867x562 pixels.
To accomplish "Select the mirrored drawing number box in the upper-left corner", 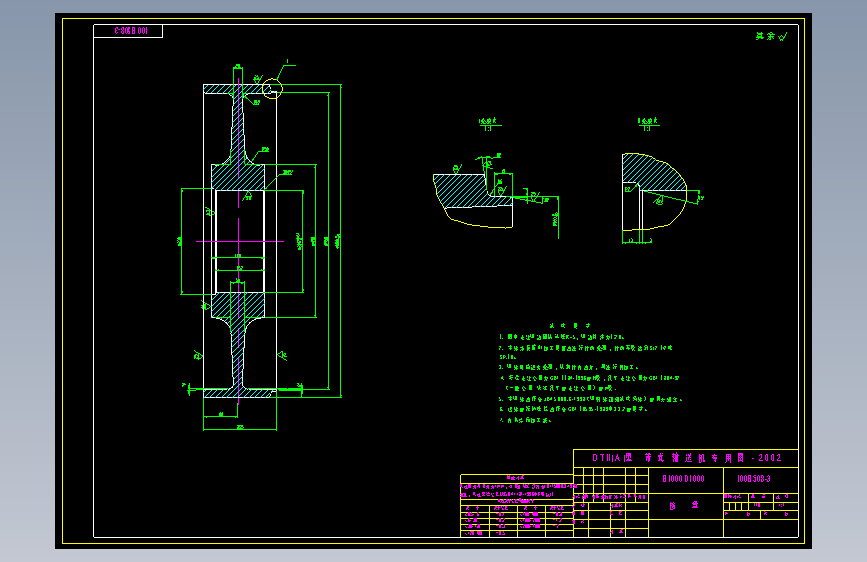I will (x=128, y=31).
